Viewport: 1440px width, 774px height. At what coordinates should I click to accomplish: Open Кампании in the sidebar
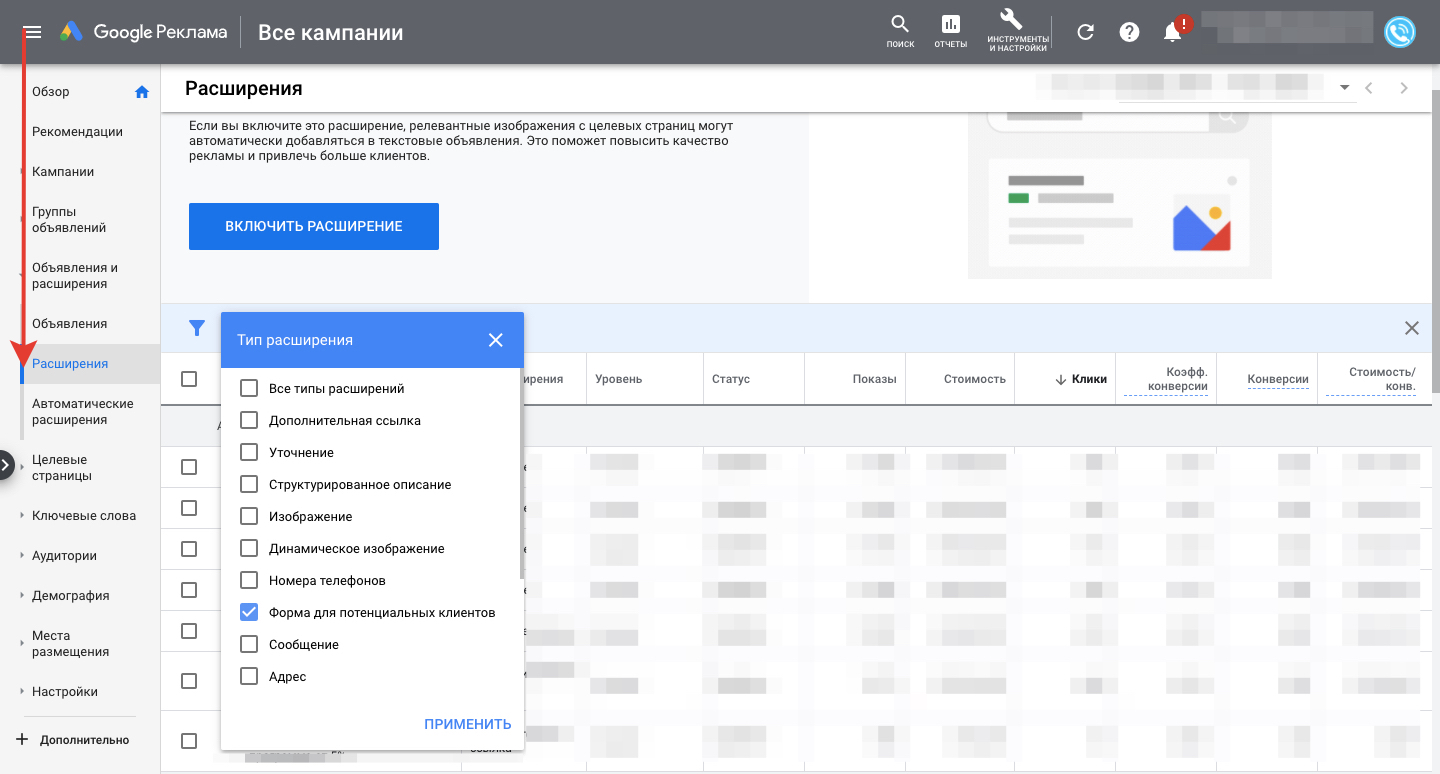[x=63, y=172]
